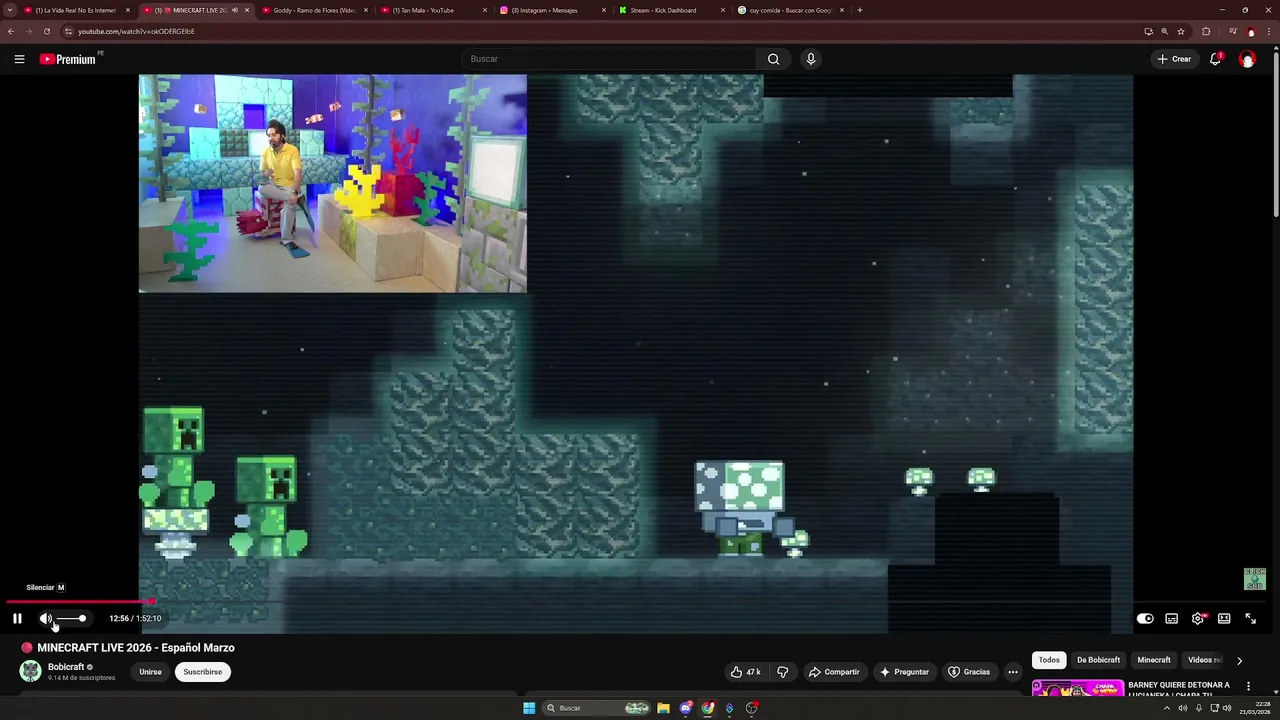1280x720 pixels.
Task: Open Discord from the taskbar
Action: click(686, 708)
